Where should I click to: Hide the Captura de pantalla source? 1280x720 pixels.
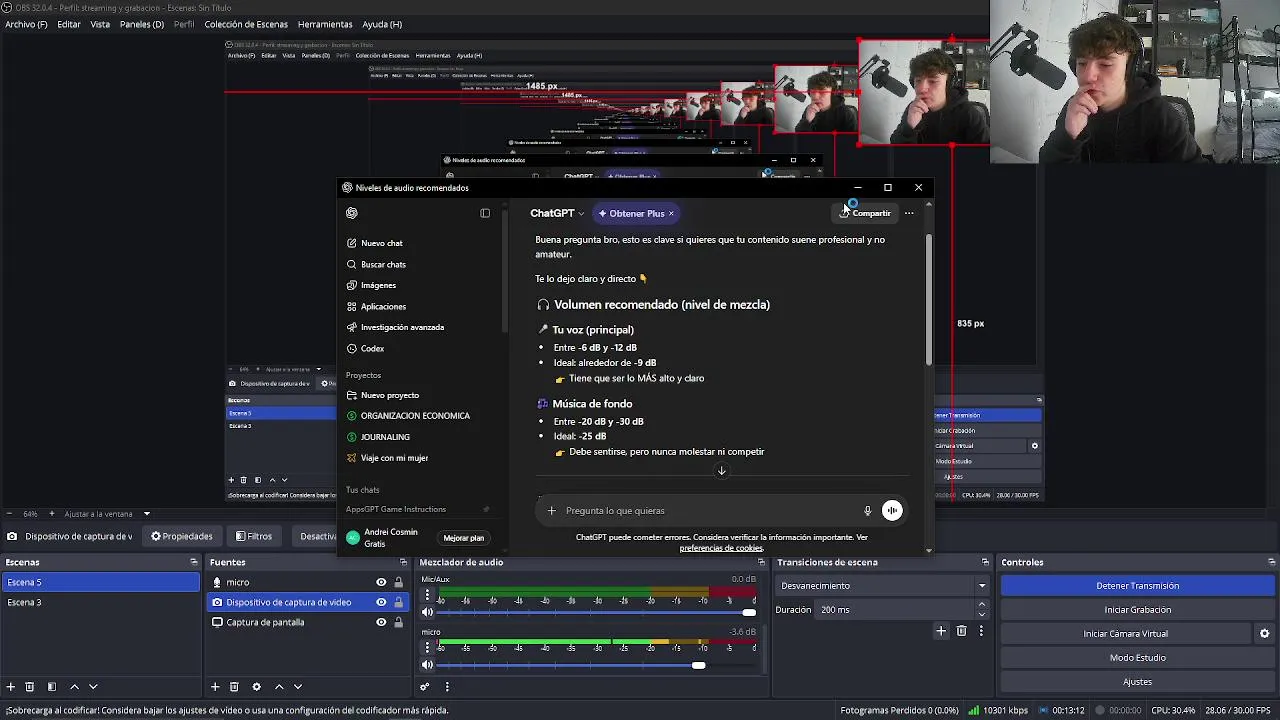pyautogui.click(x=381, y=623)
